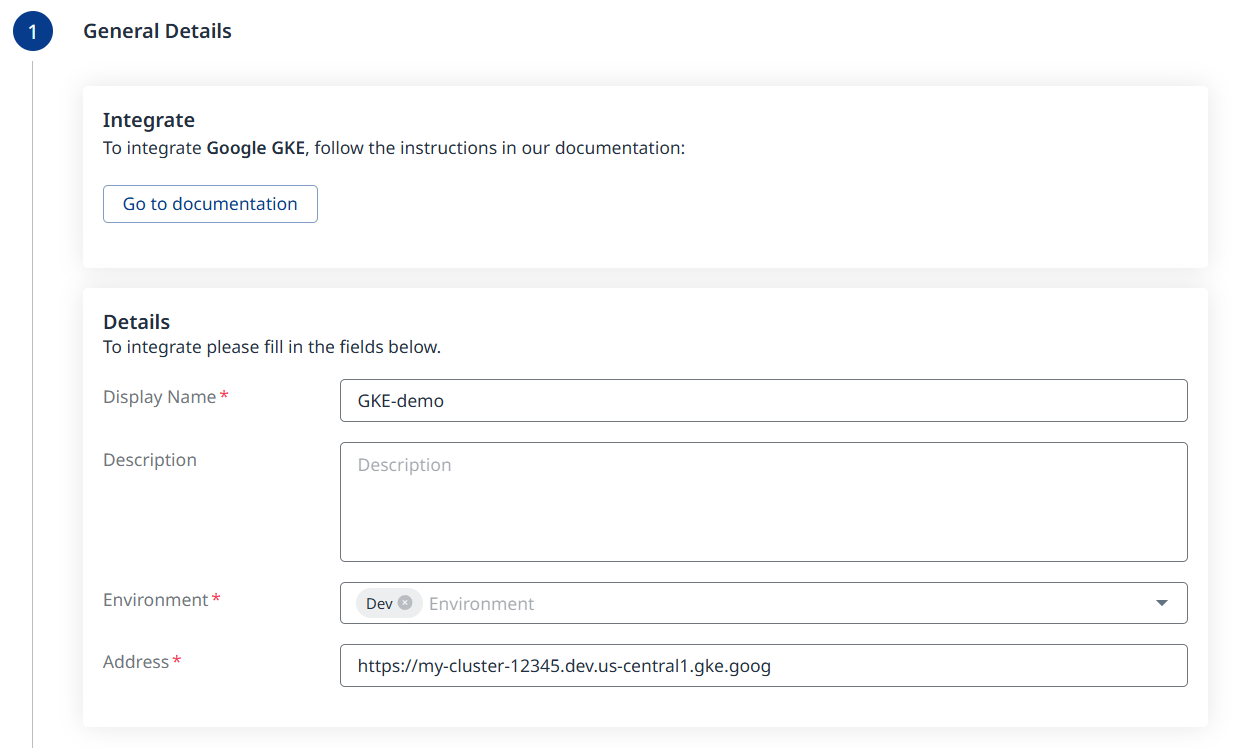1243x748 pixels.
Task: Click into the Description text area
Action: [x=763, y=502]
